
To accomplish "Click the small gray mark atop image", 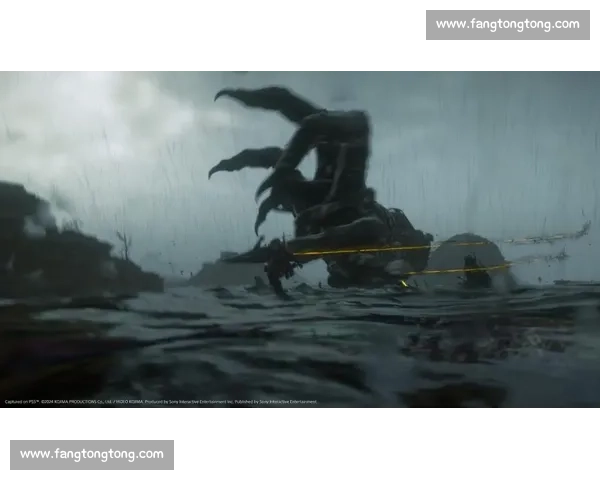I will [239, 68].
